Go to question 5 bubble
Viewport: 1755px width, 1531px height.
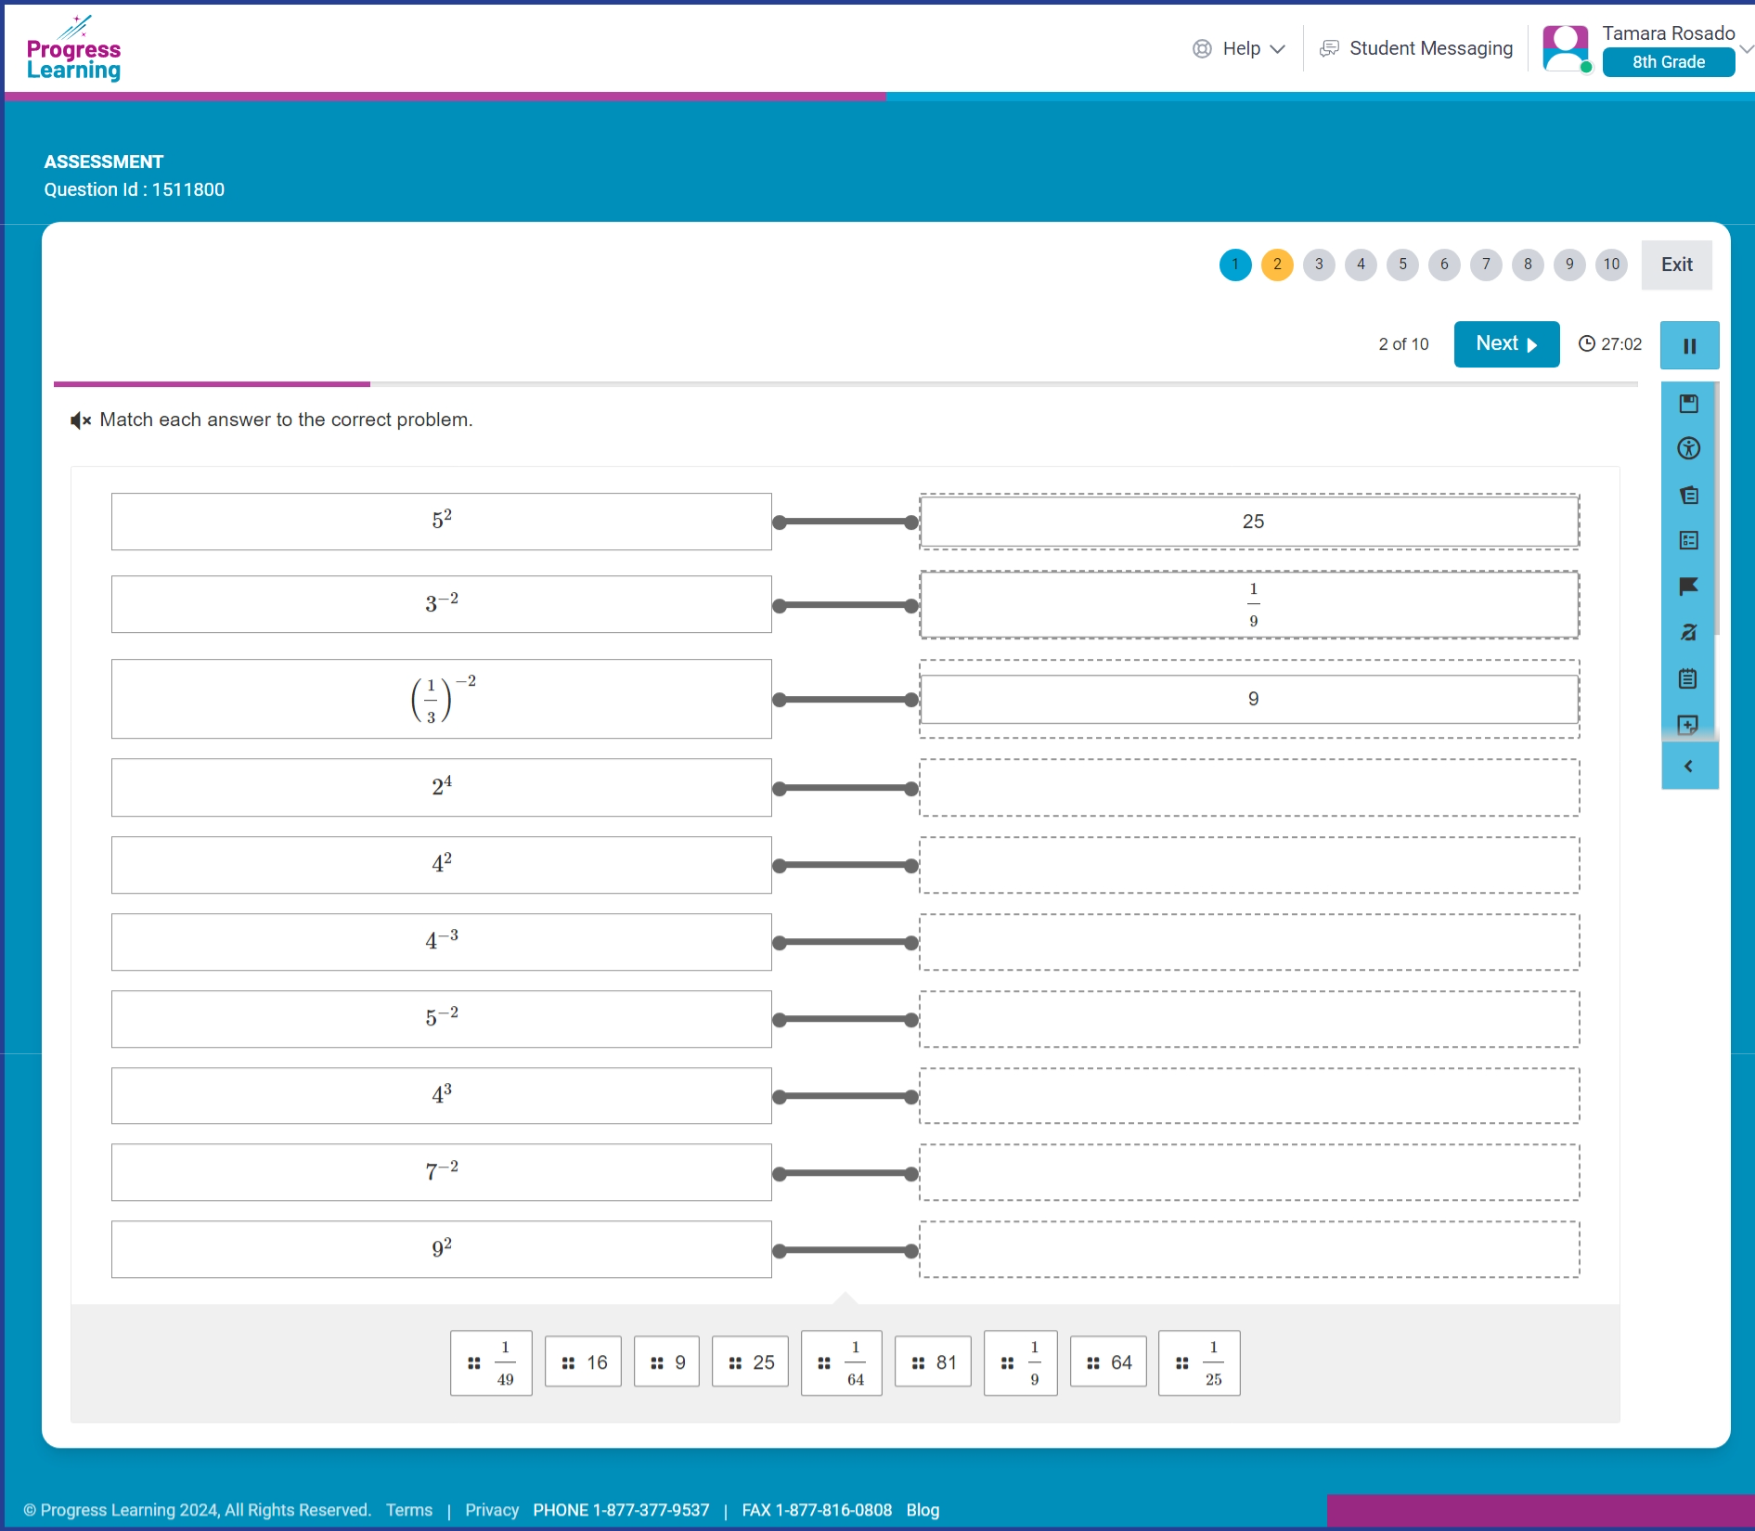click(x=1403, y=265)
